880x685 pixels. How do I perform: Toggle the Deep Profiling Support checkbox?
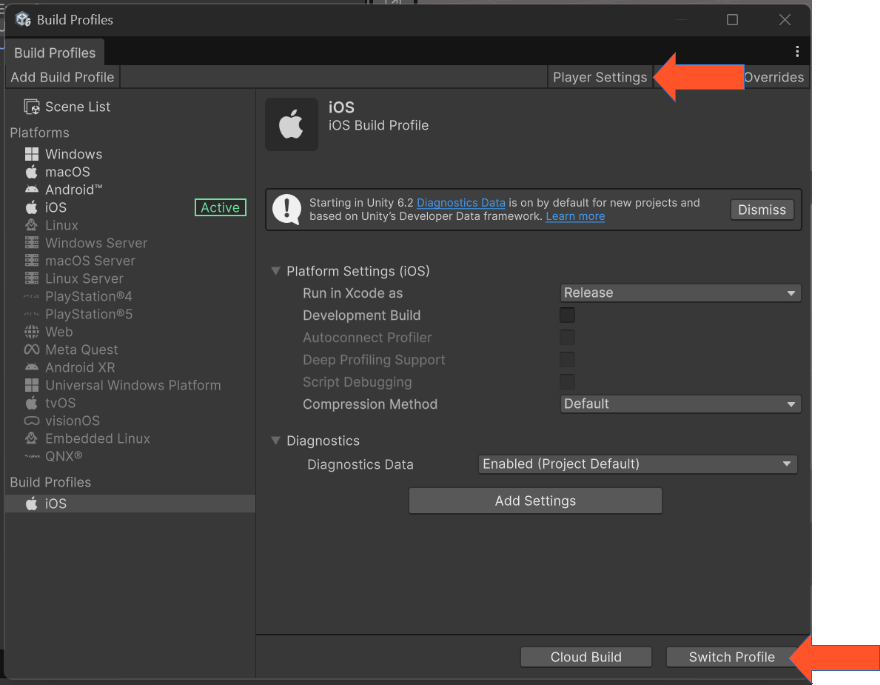click(x=567, y=360)
